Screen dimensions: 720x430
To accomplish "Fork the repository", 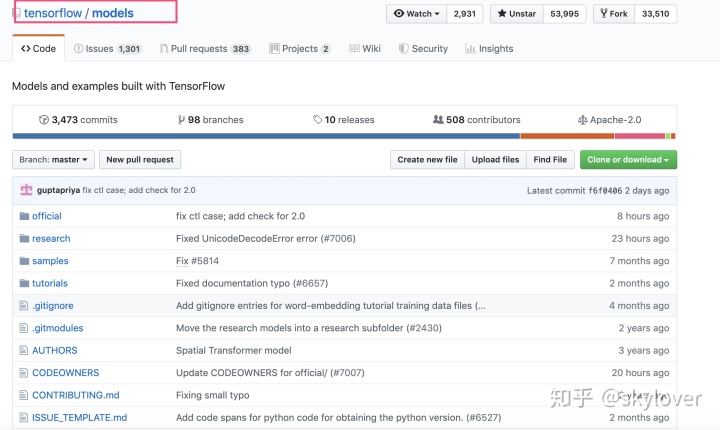I will (614, 14).
